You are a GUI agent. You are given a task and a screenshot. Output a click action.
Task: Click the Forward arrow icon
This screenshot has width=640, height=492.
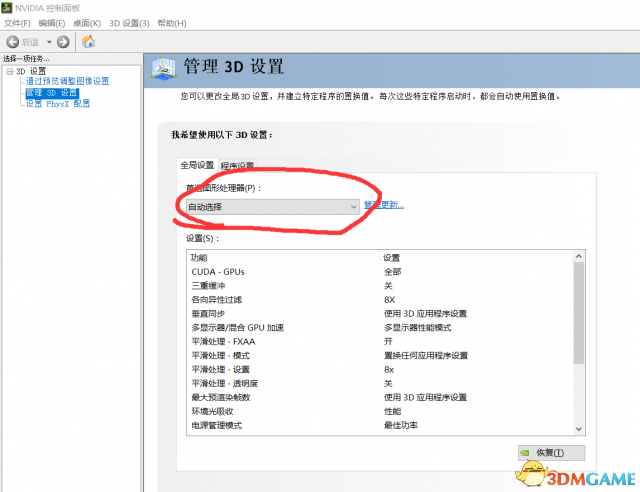click(63, 42)
